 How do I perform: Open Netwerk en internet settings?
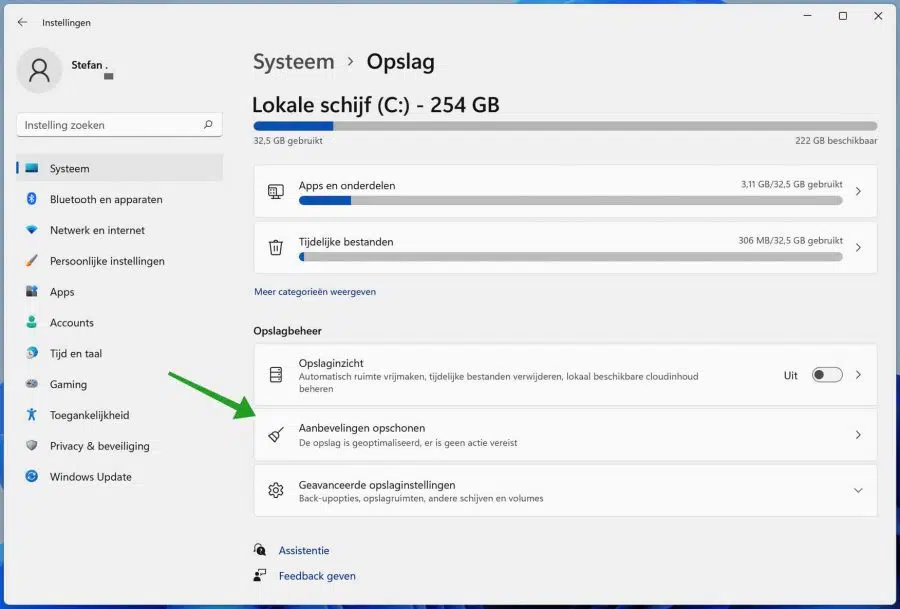coord(119,230)
